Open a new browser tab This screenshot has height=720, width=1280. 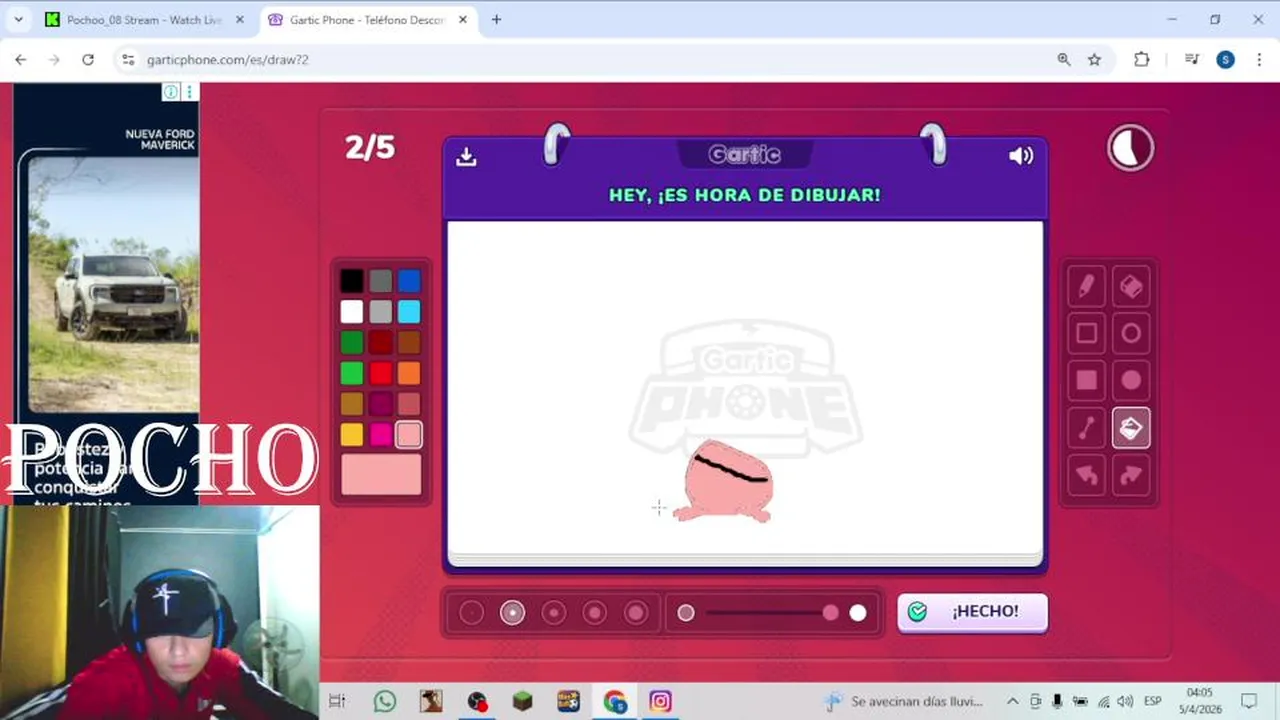coord(496,20)
